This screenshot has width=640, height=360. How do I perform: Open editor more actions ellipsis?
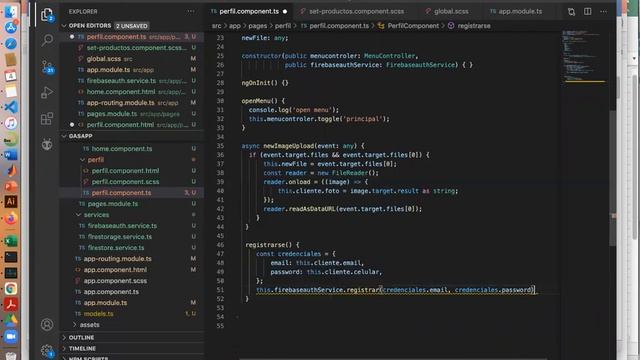tap(603, 11)
